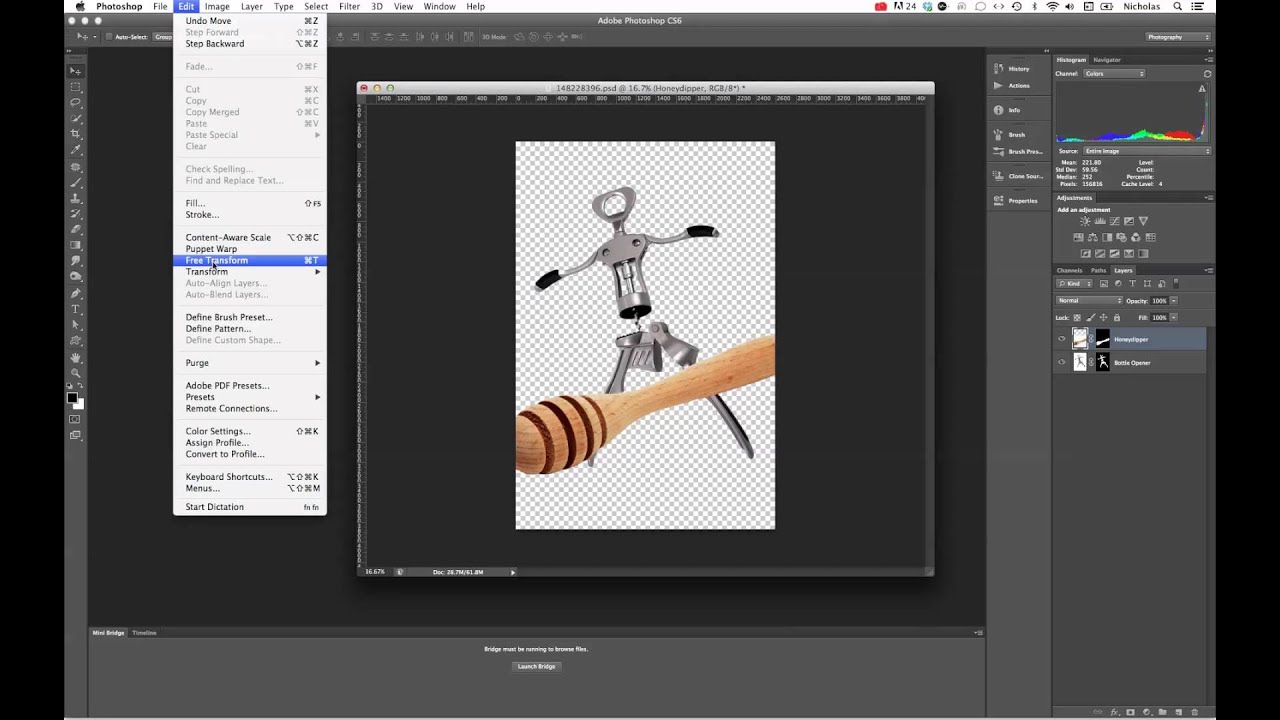
Task: Select the Type tool
Action: (x=75, y=309)
